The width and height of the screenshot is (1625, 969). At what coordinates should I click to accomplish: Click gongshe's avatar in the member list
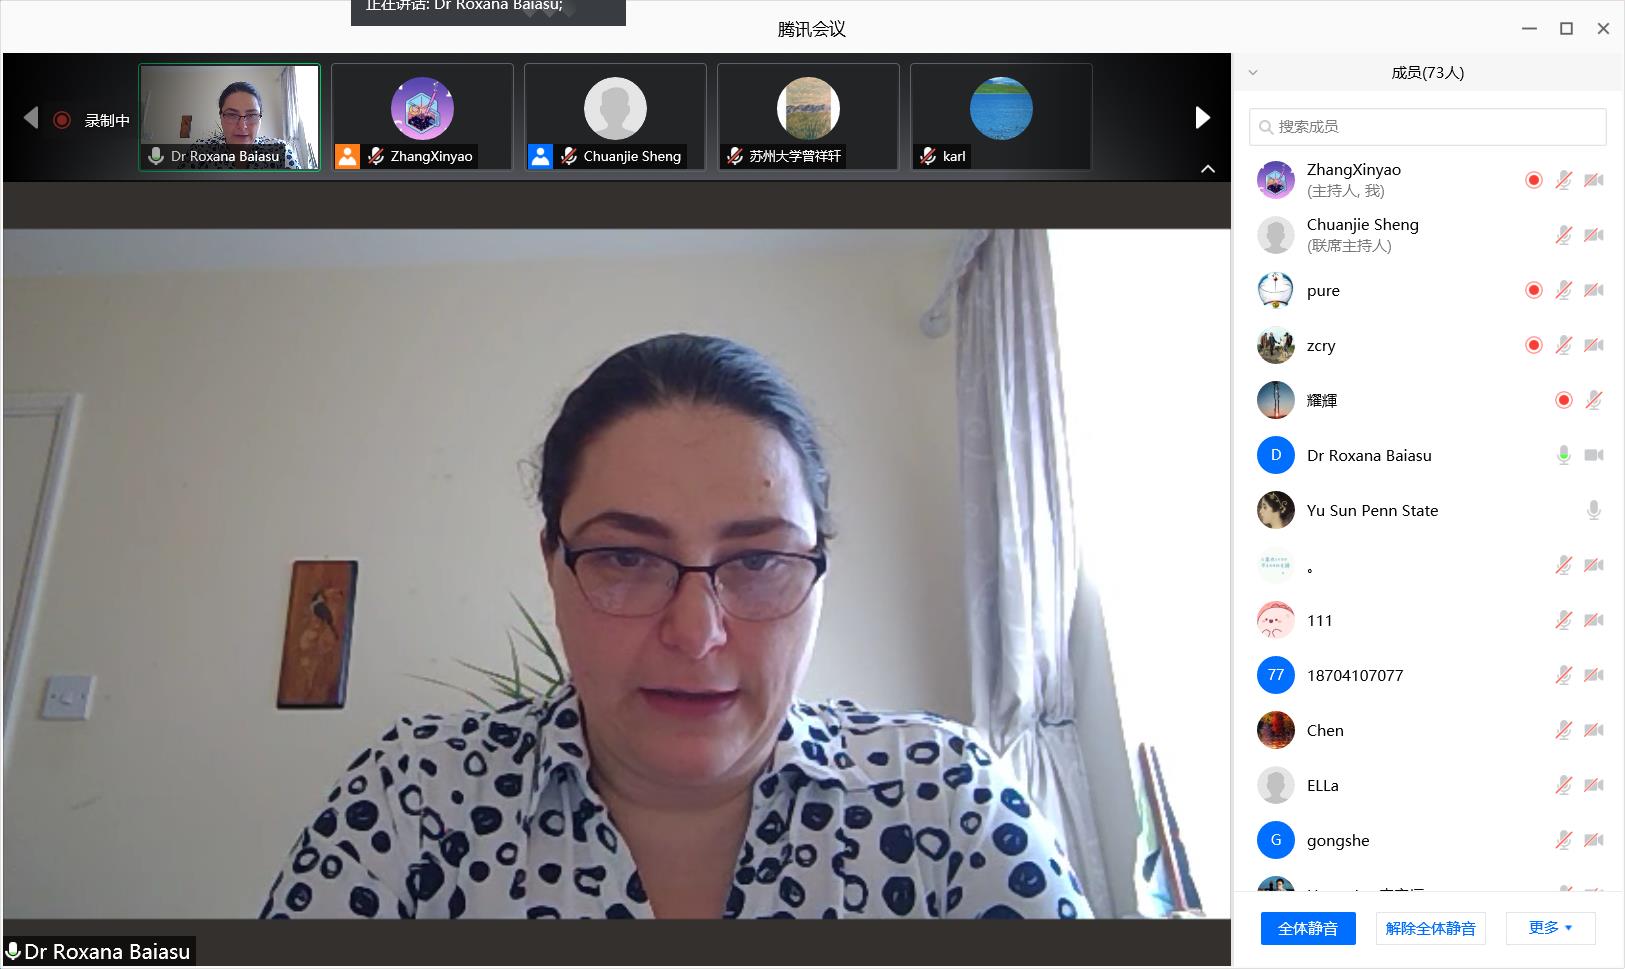click(1275, 840)
